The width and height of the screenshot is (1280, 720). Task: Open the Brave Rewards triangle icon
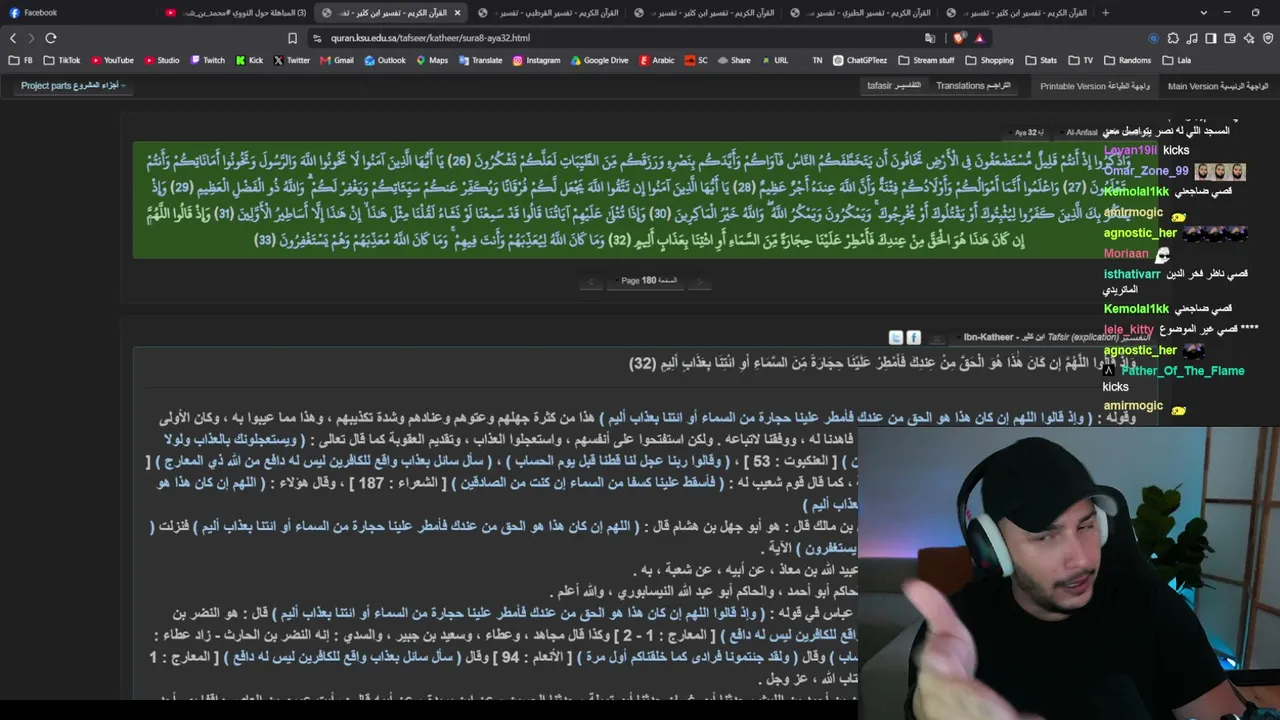tap(979, 38)
